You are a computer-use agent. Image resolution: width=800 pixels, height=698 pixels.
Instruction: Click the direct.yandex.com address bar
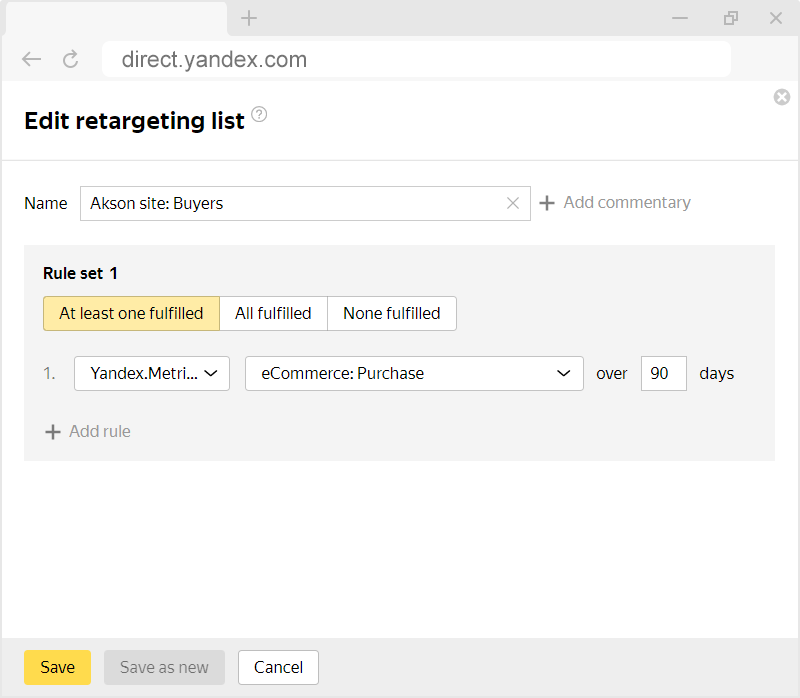(416, 59)
